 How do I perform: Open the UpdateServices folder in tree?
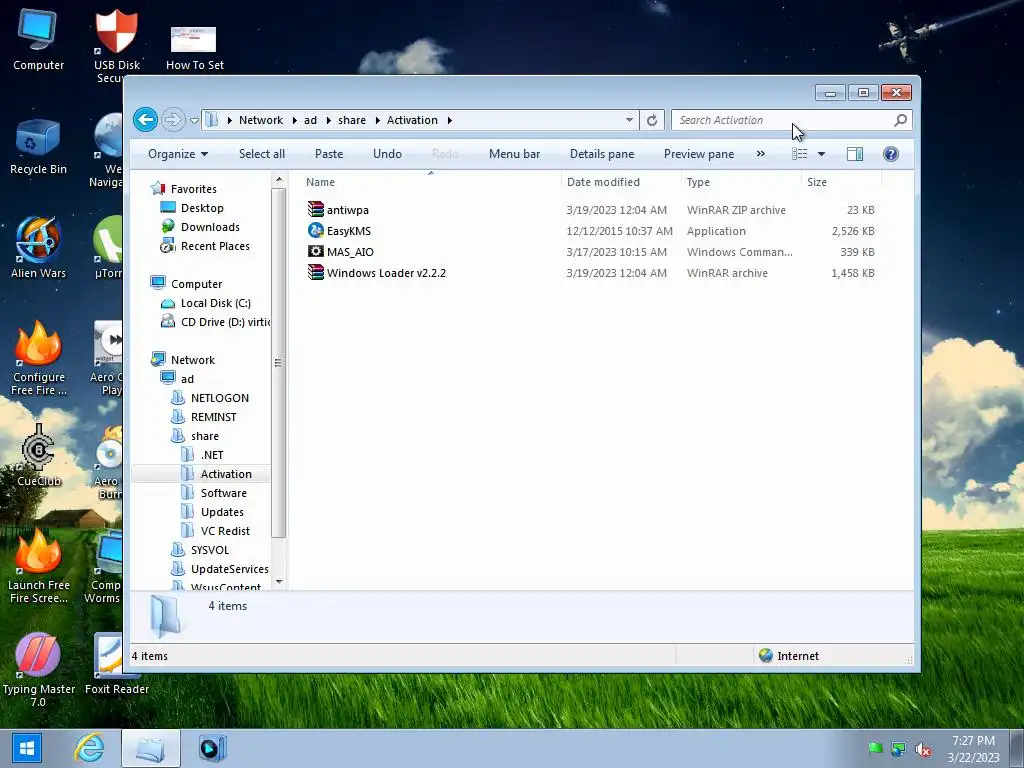click(x=229, y=569)
